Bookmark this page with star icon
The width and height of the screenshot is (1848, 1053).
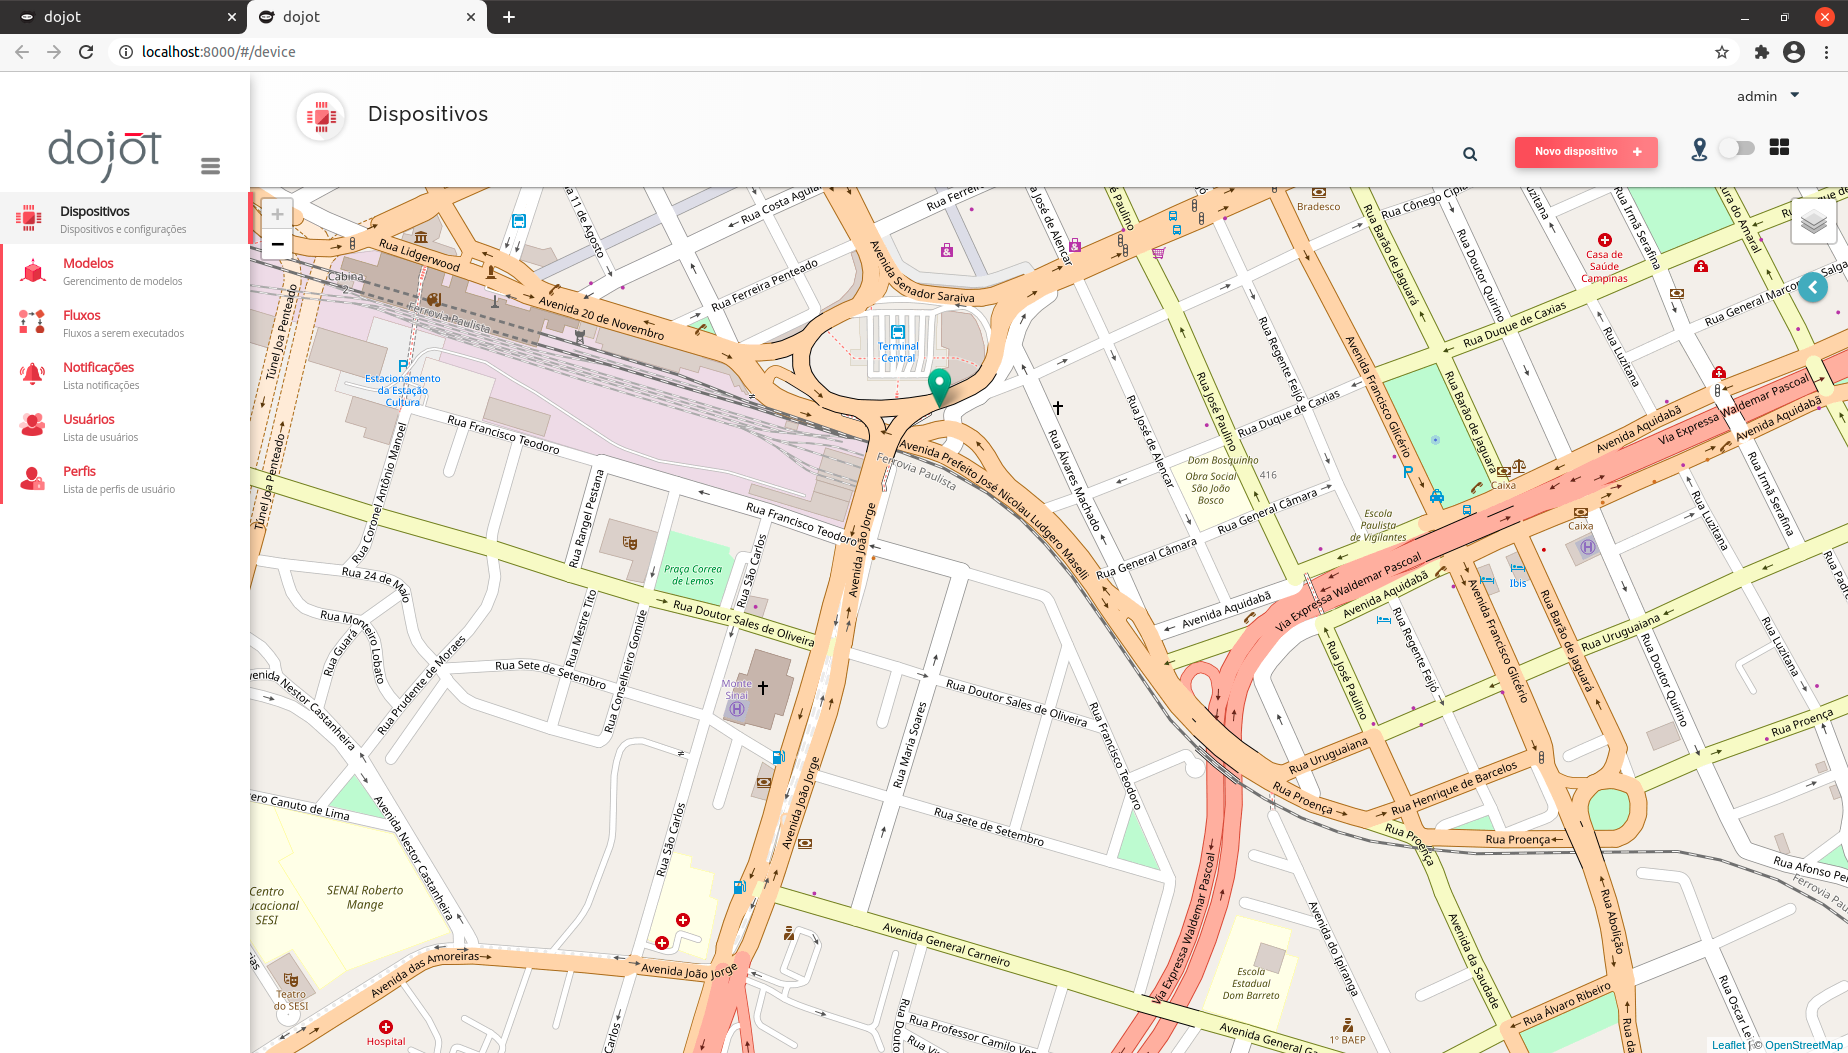tap(1722, 52)
